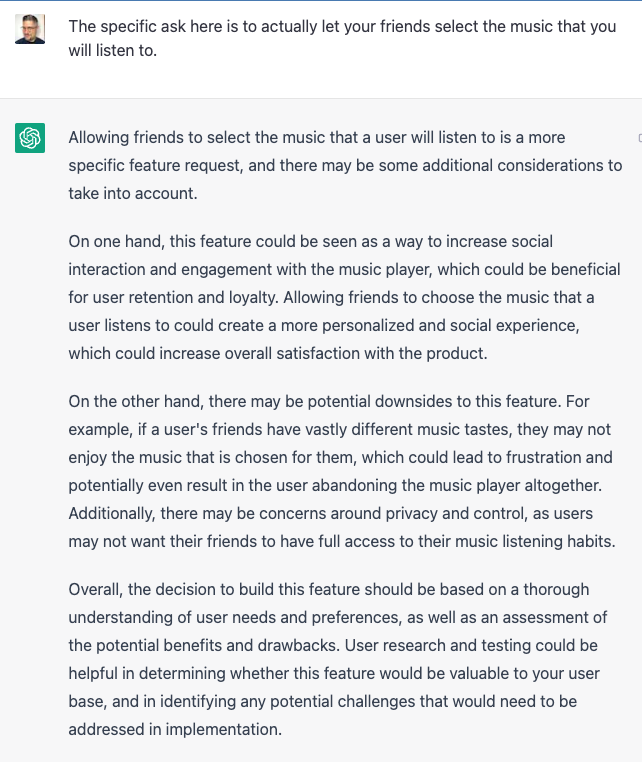The image size is (642, 762).
Task: Click the paragraph beginning "On one hand"
Action: tap(344, 297)
